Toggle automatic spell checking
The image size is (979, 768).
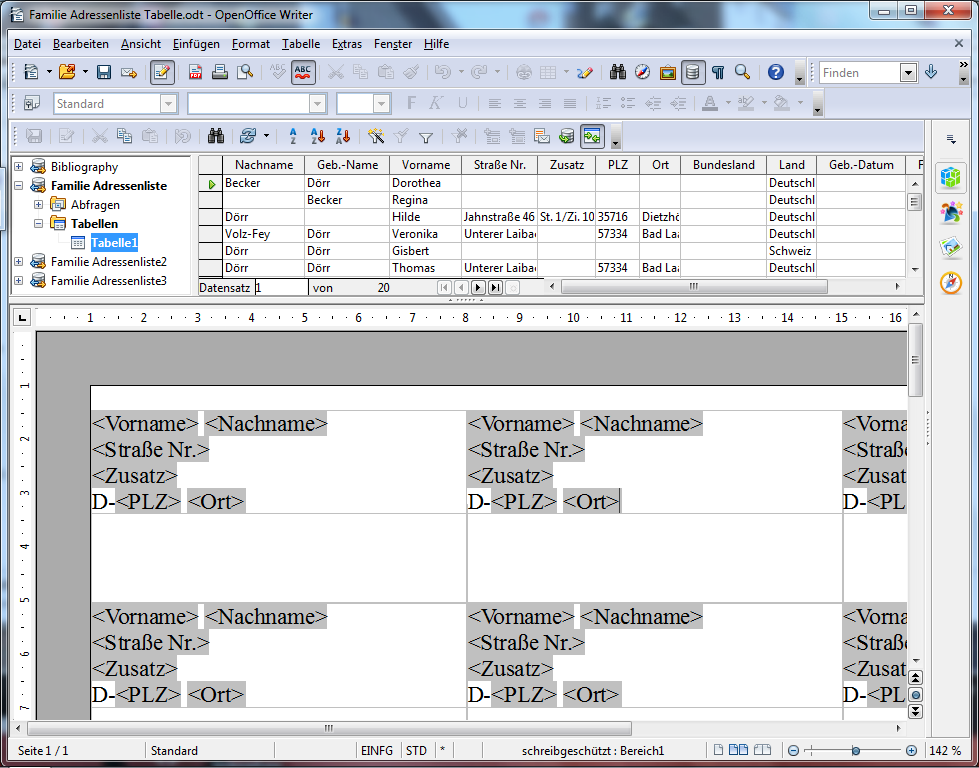coord(303,72)
